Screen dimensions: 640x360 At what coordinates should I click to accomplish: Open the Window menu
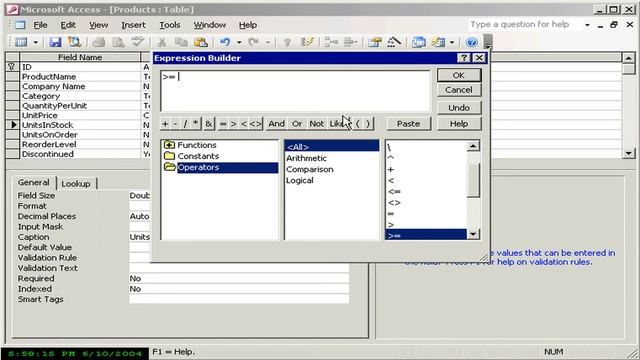(x=209, y=25)
